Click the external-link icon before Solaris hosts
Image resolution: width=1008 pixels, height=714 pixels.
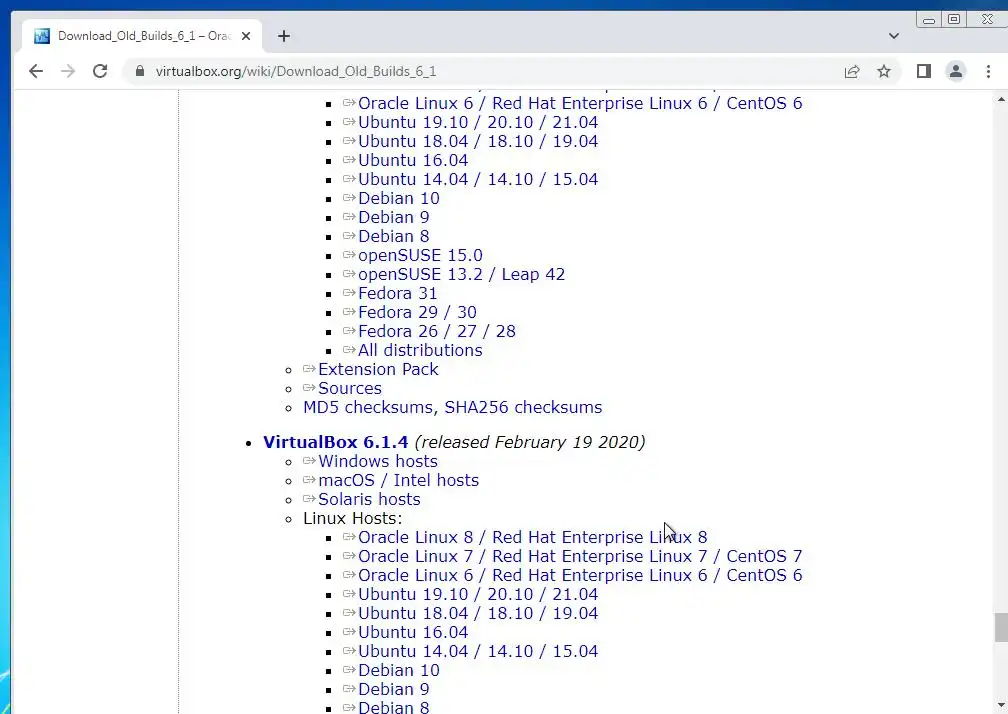click(309, 498)
